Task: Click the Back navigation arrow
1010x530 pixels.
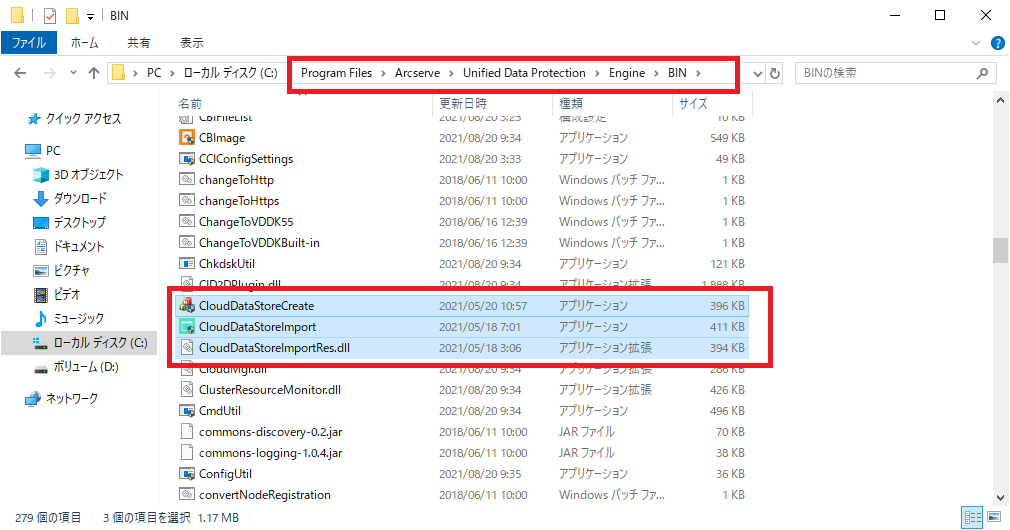Action: 21,73
